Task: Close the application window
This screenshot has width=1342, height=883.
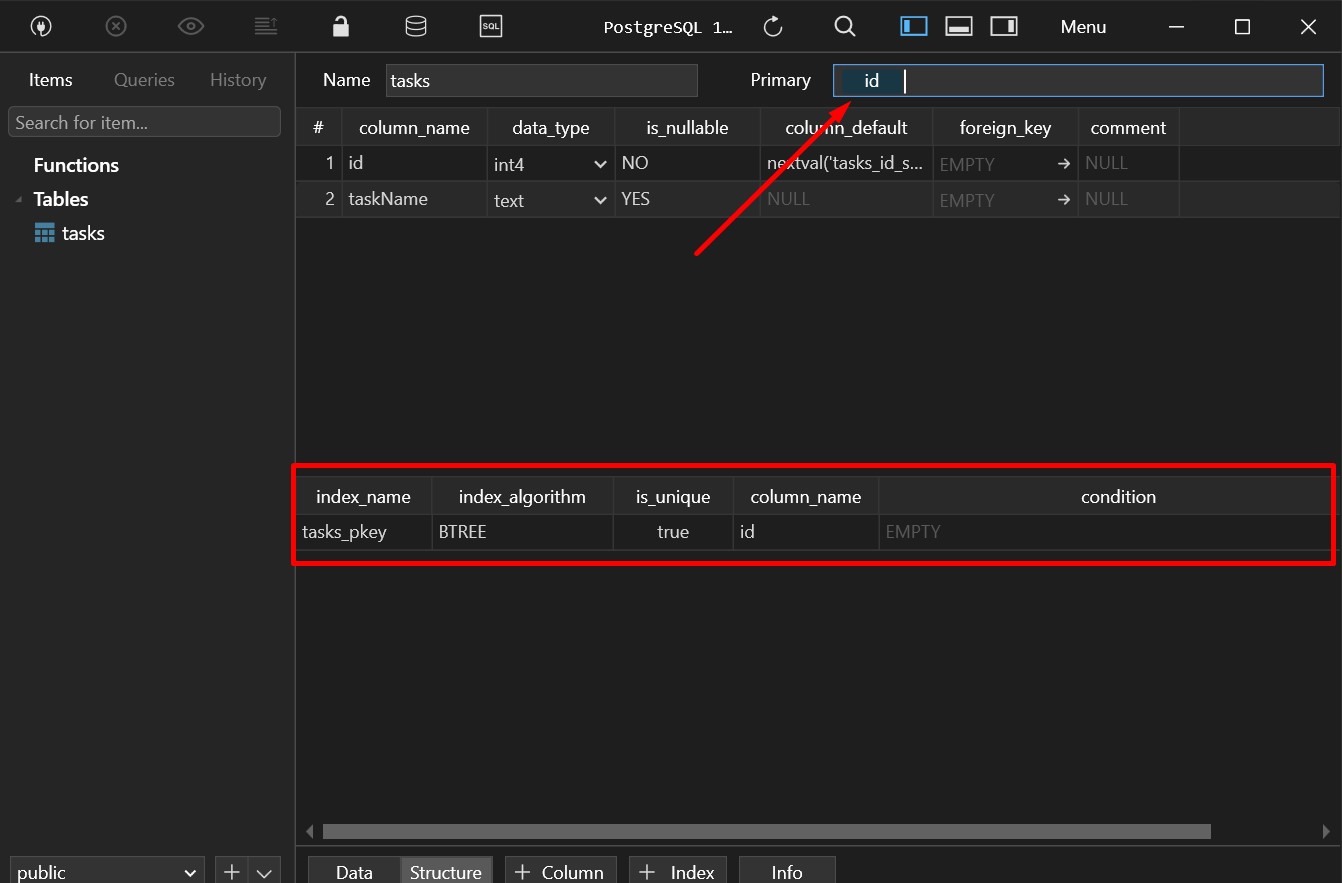Action: click(x=1308, y=27)
